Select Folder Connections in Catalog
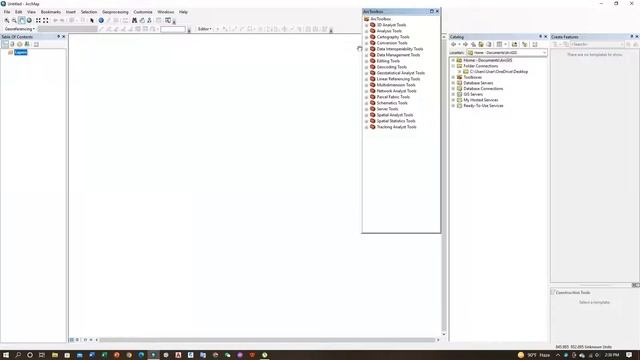 click(480, 66)
